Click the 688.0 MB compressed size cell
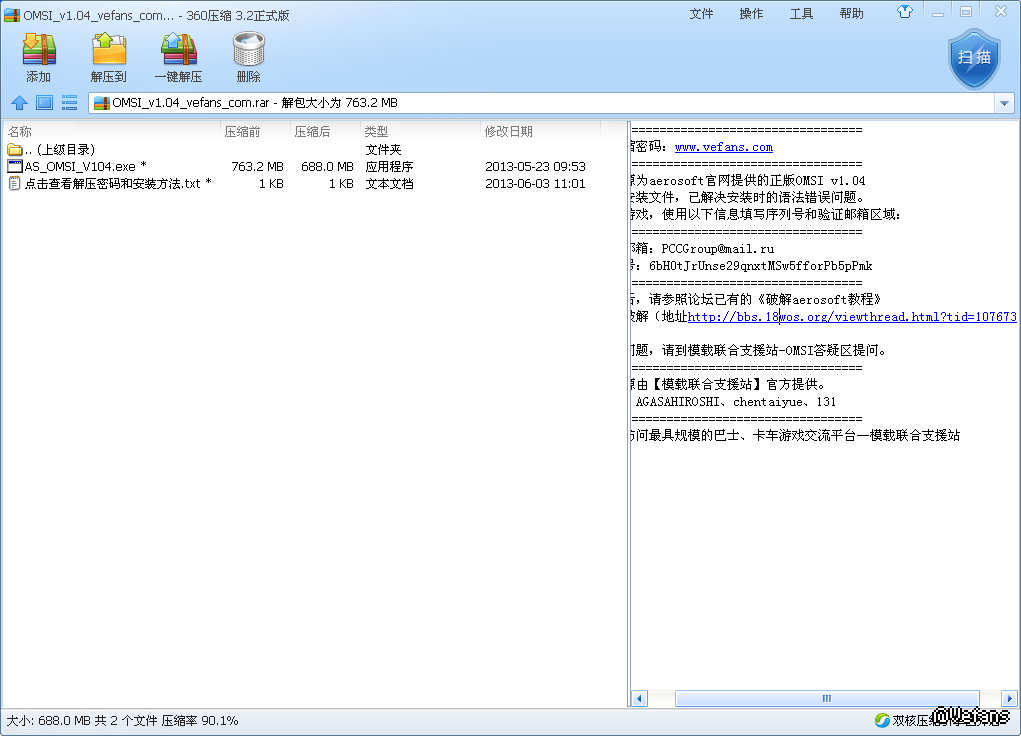 327,167
